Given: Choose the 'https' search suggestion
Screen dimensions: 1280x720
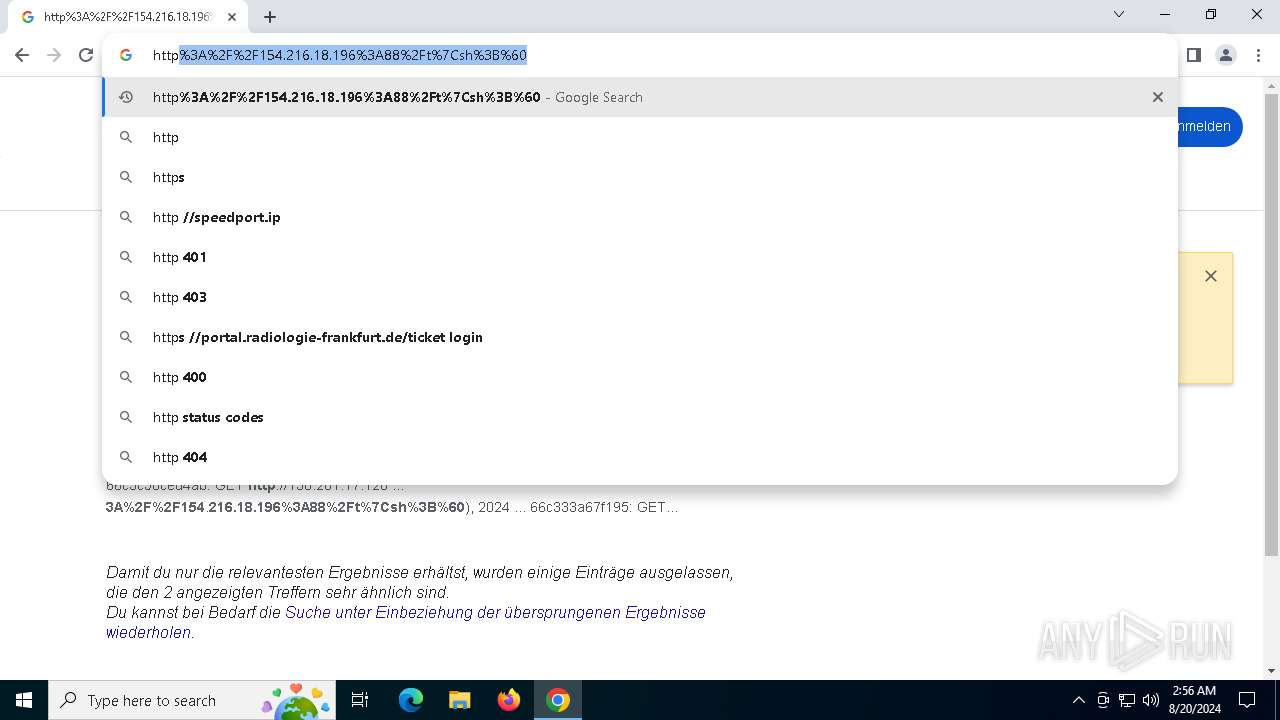Looking at the screenshot, I should pos(640,177).
